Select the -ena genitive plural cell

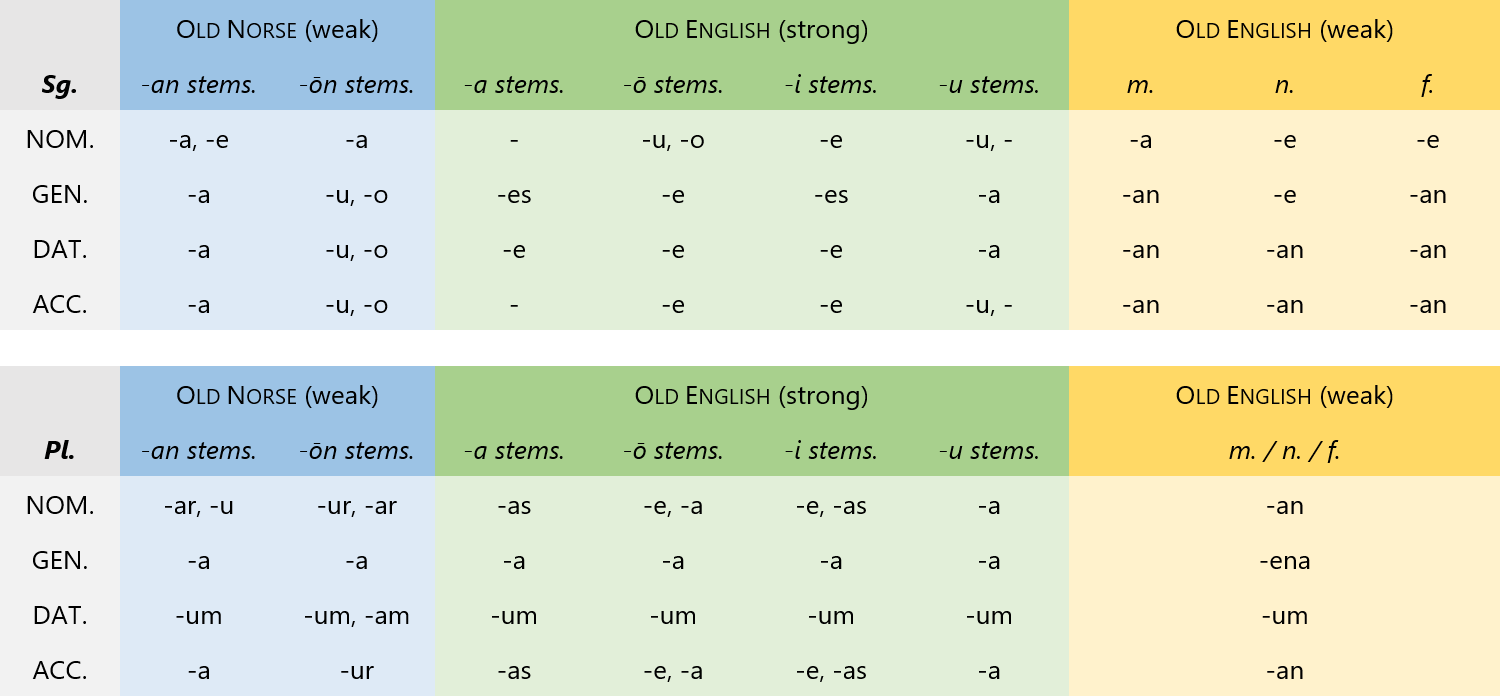(x=1284, y=561)
